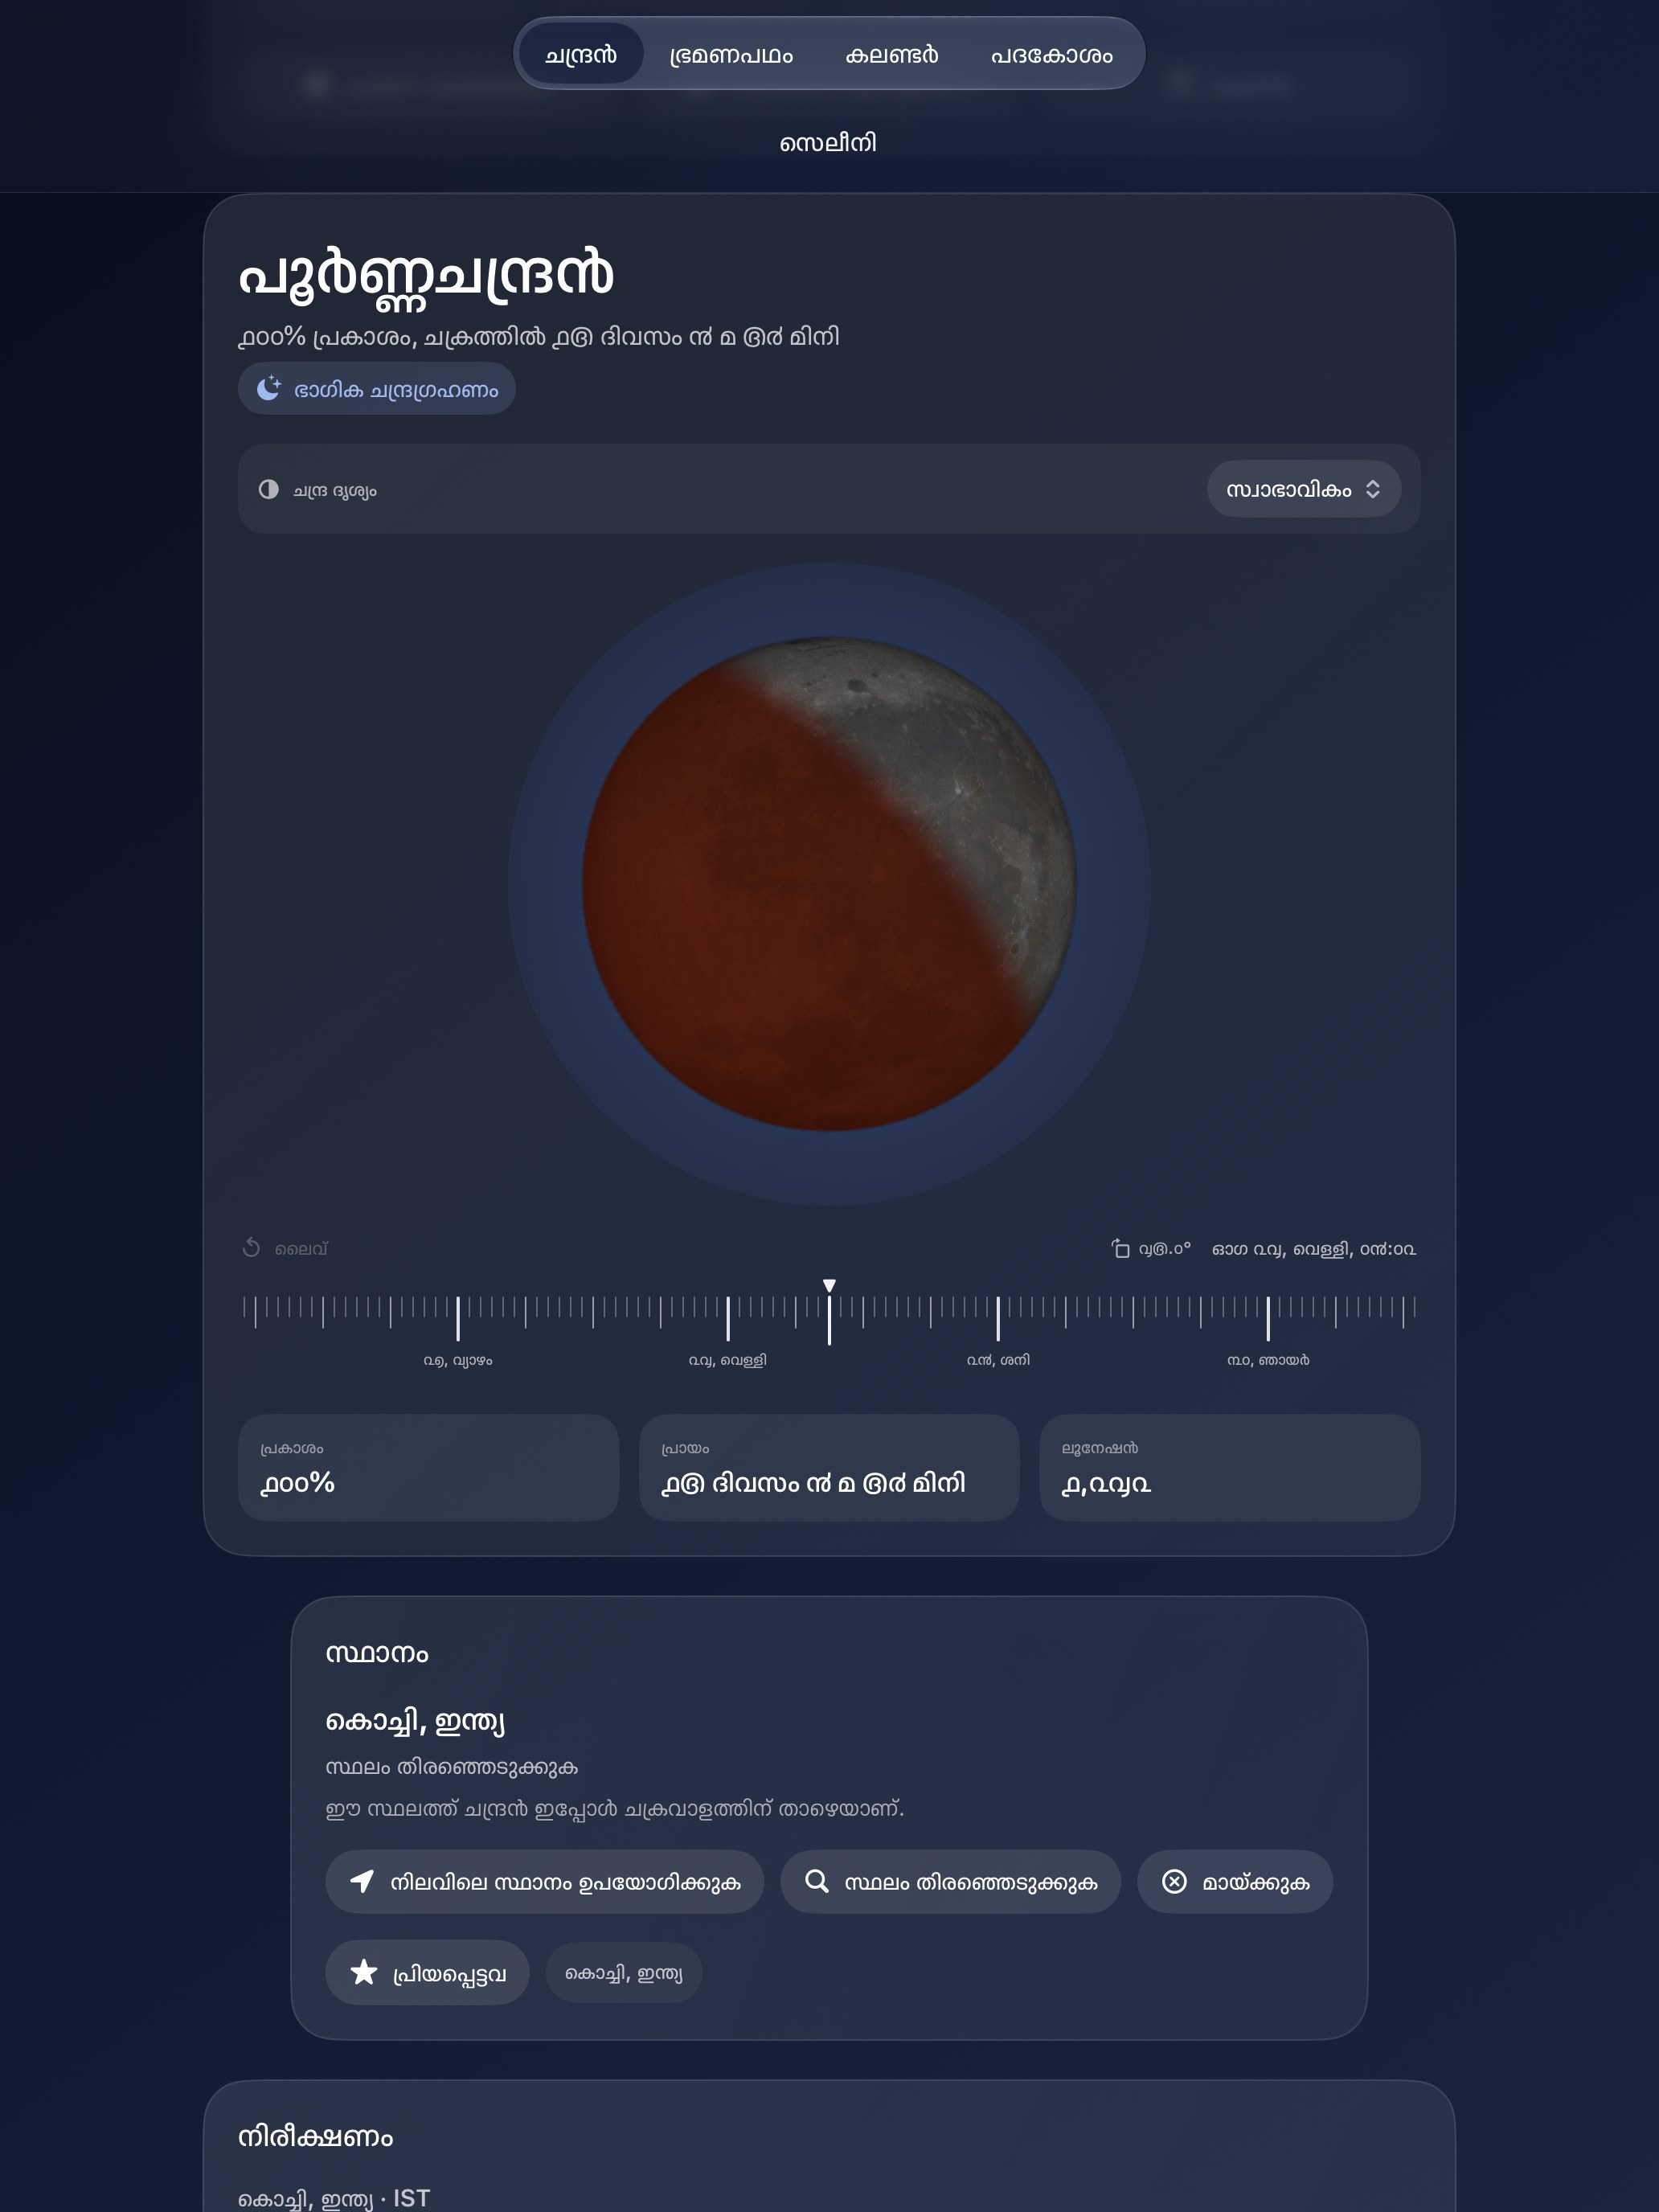Click the crescent moon icon in eclipse badge
1659x2212 pixels.
tap(269, 389)
